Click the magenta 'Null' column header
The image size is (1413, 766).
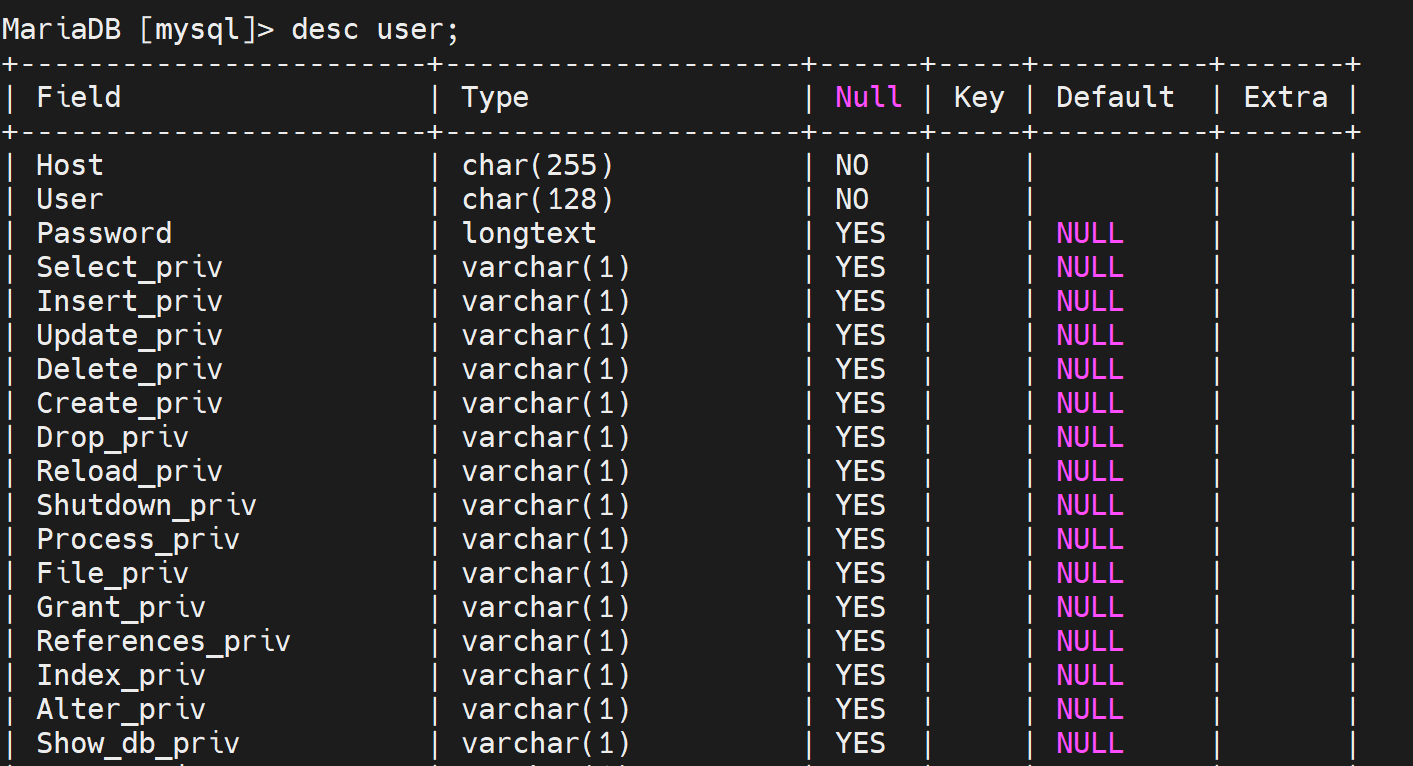(869, 97)
